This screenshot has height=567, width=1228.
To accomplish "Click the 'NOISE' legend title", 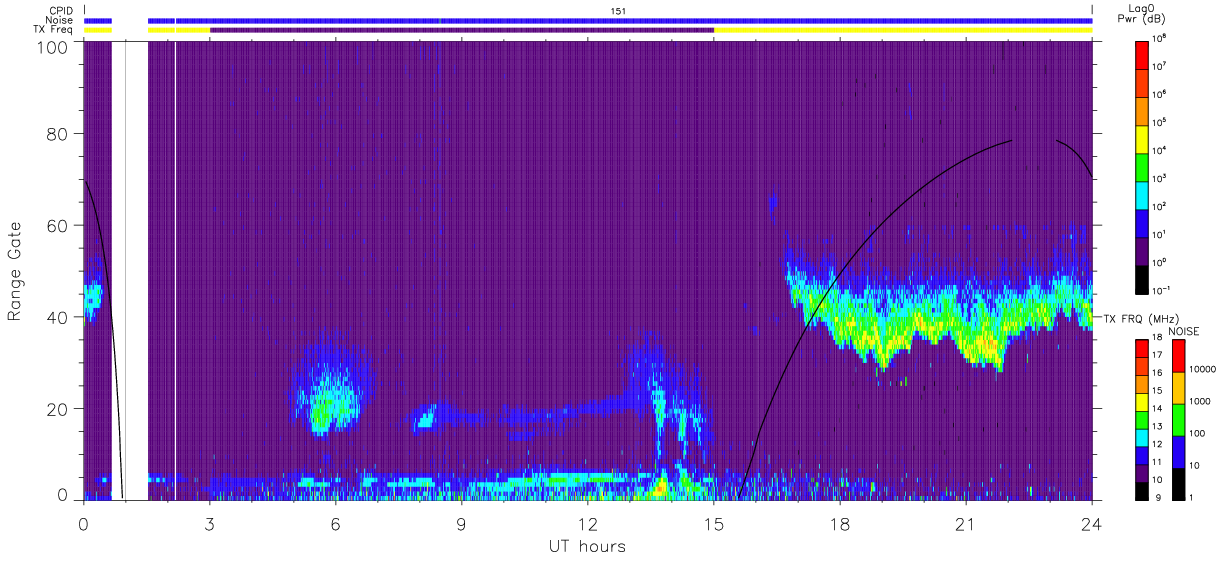I will (x=1184, y=331).
